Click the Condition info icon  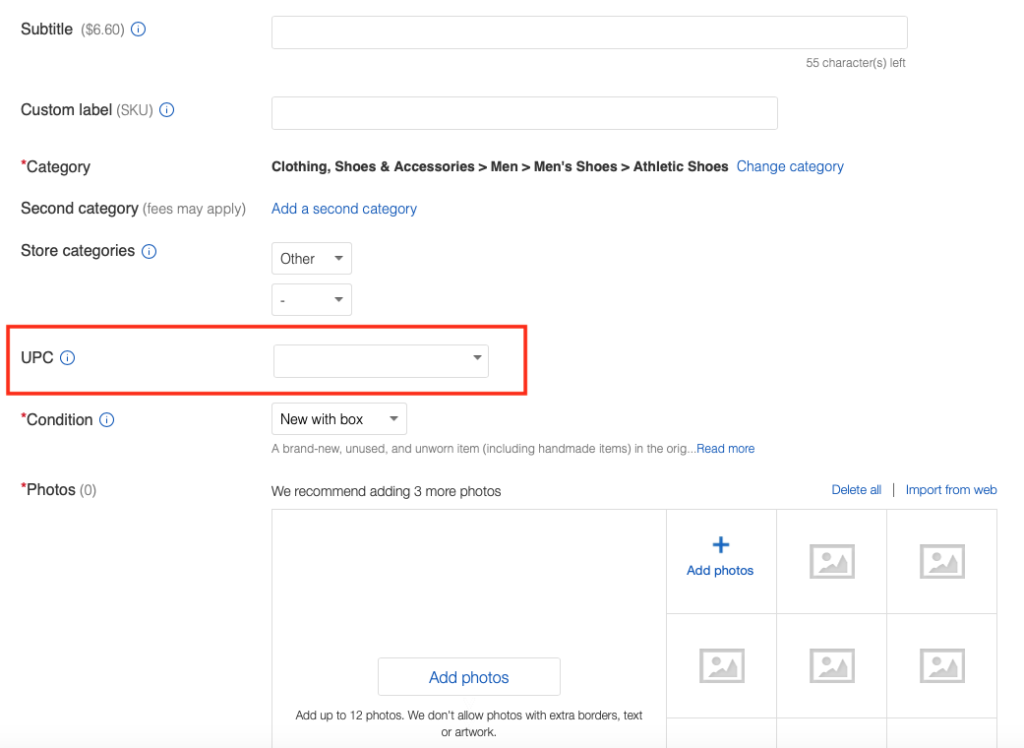108,420
